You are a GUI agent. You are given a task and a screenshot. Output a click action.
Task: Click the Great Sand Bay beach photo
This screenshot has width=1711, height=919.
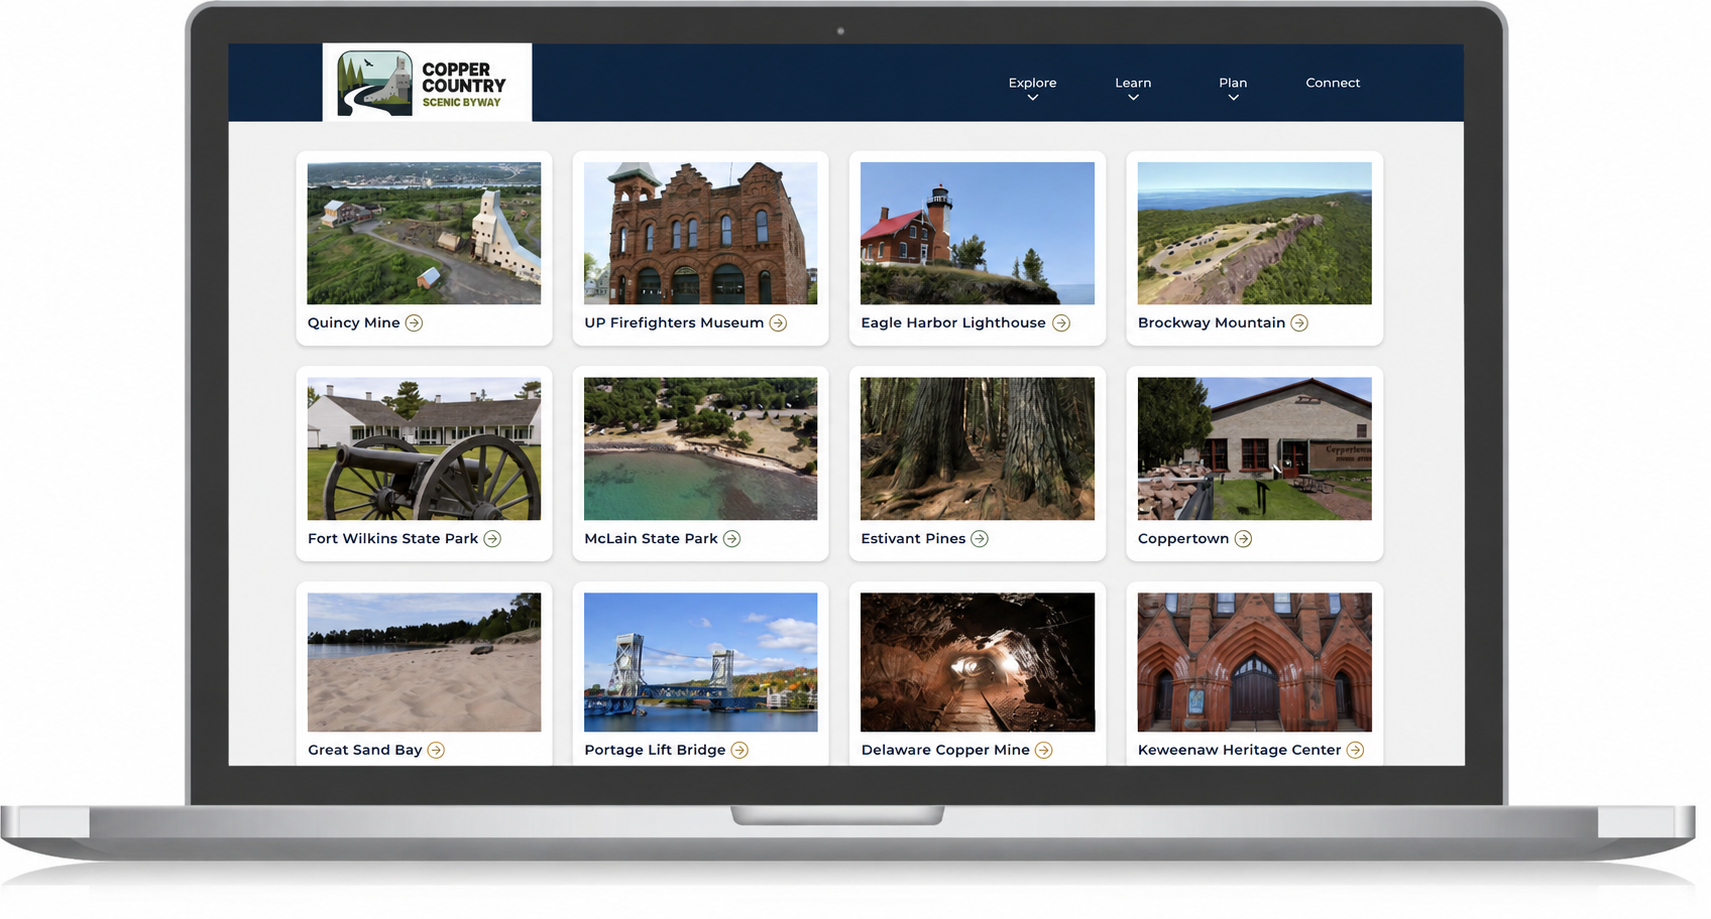point(424,662)
